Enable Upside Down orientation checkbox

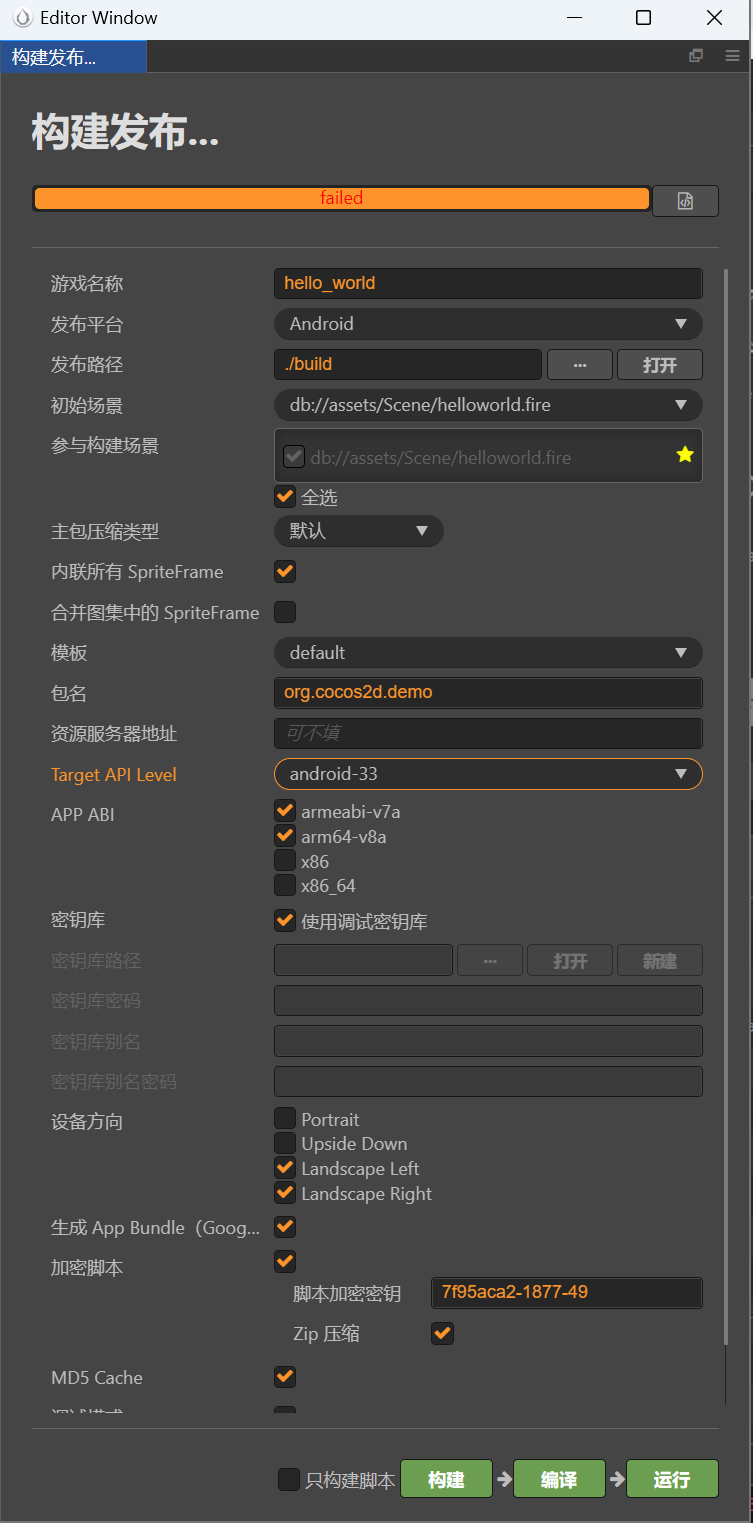[285, 1142]
